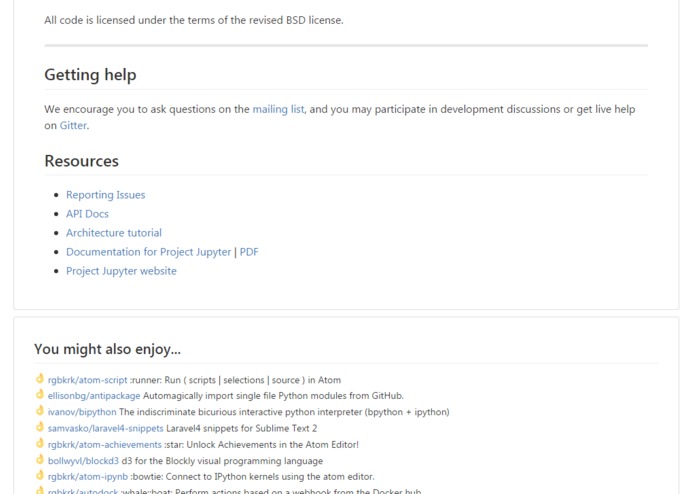Image resolution: width=695 pixels, height=494 pixels.
Task: Open Documentation for Project Jupyter link
Action: 148,252
